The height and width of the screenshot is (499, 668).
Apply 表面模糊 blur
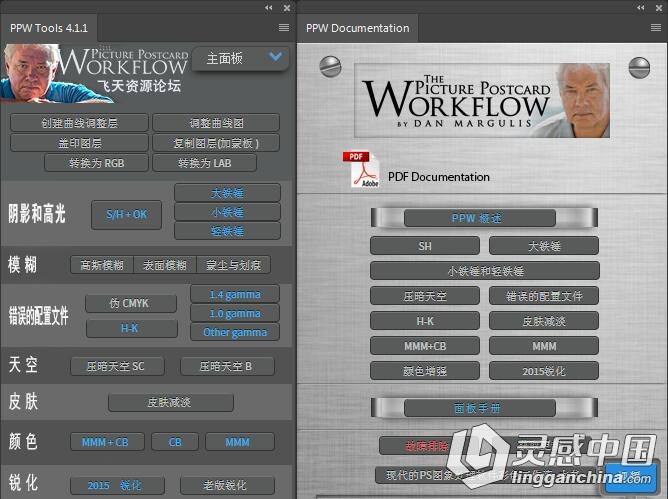point(165,265)
